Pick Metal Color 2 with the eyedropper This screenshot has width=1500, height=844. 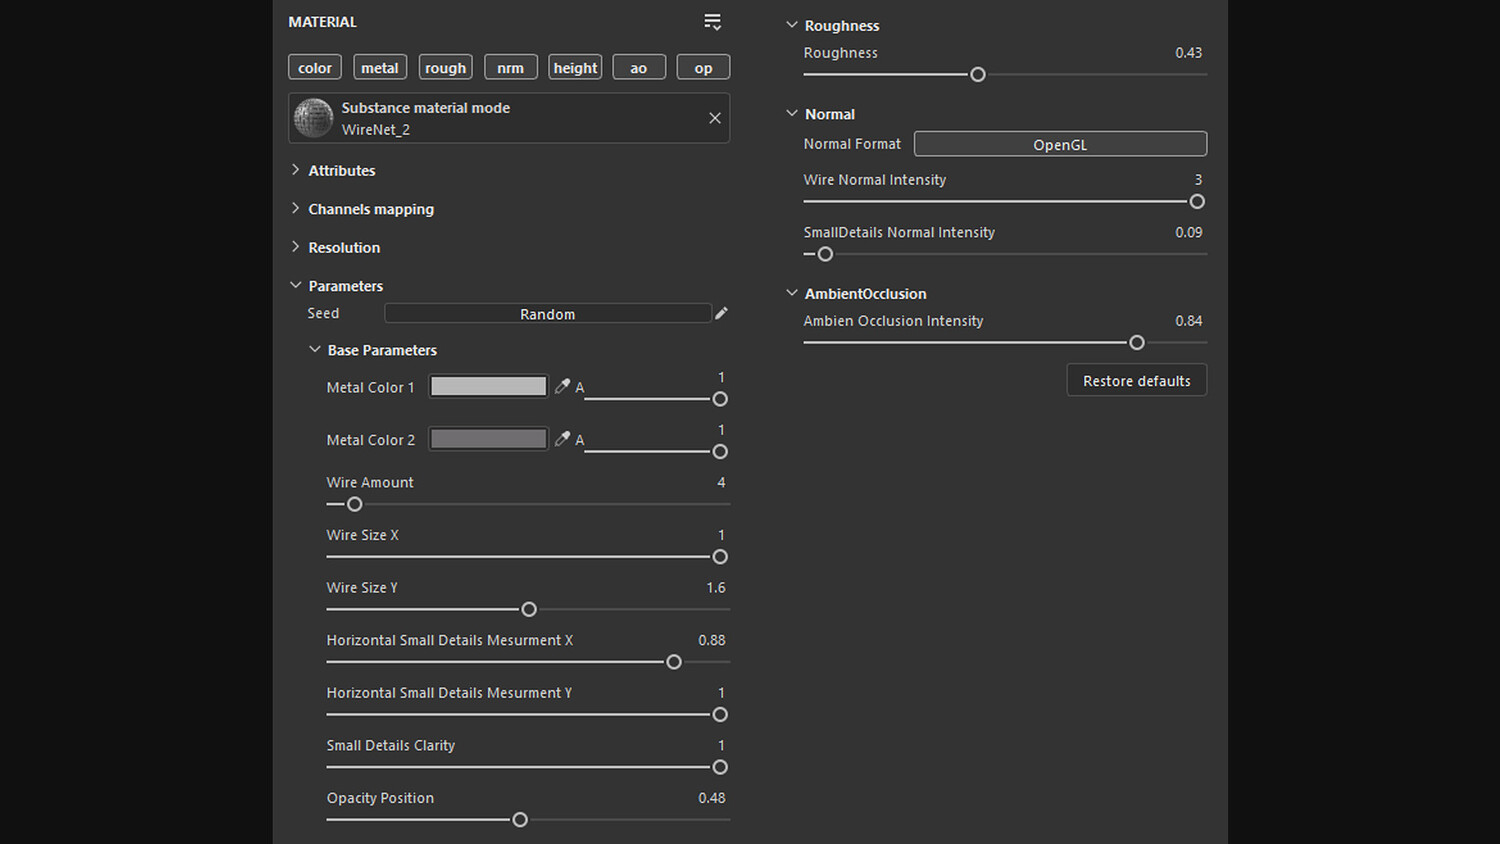tap(562, 438)
